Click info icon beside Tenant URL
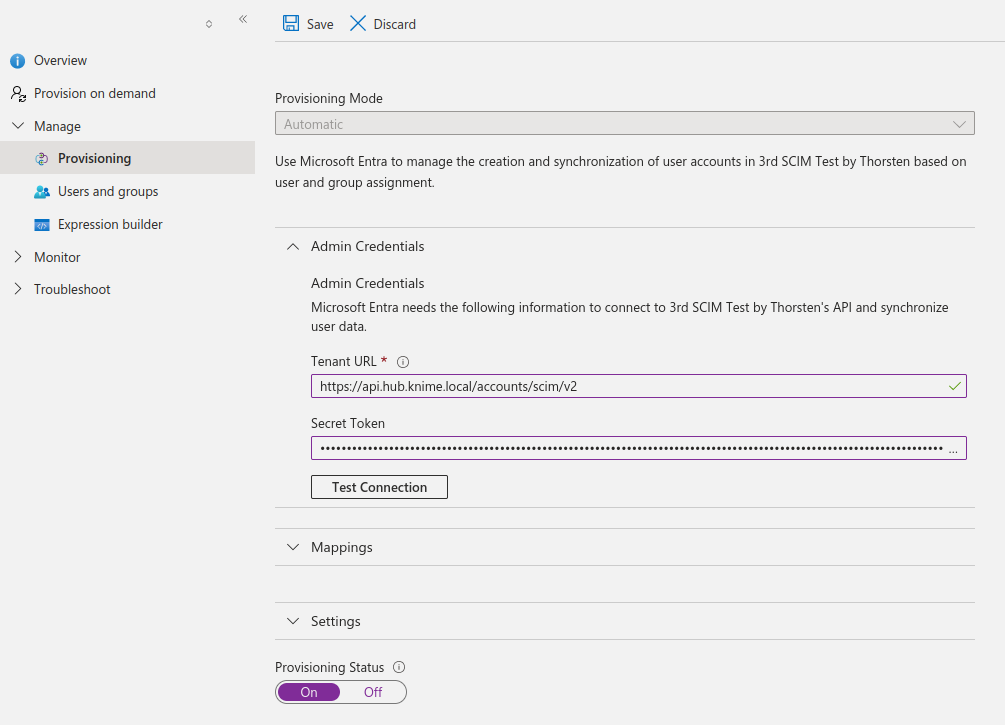The width and height of the screenshot is (1005, 725). click(x=404, y=362)
